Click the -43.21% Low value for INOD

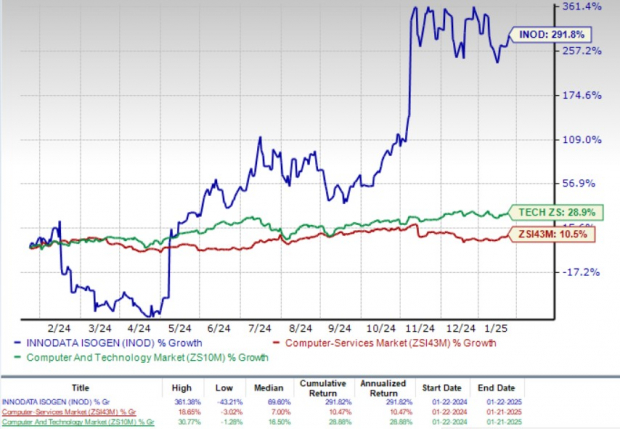229,402
